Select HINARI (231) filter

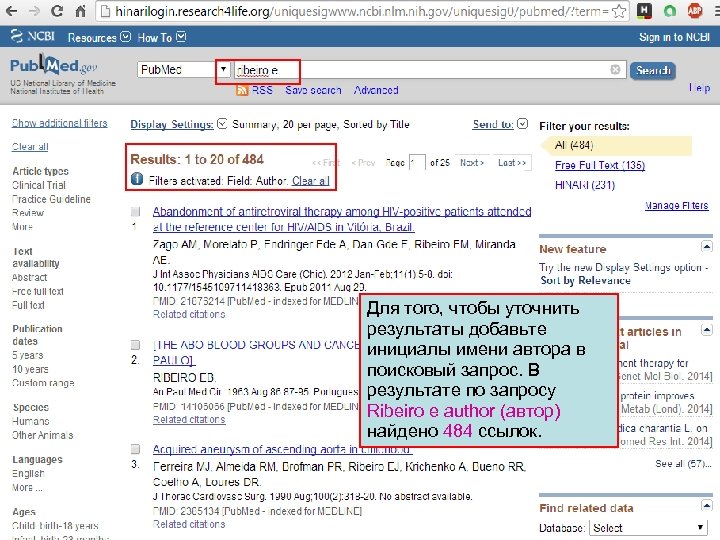pos(585,185)
